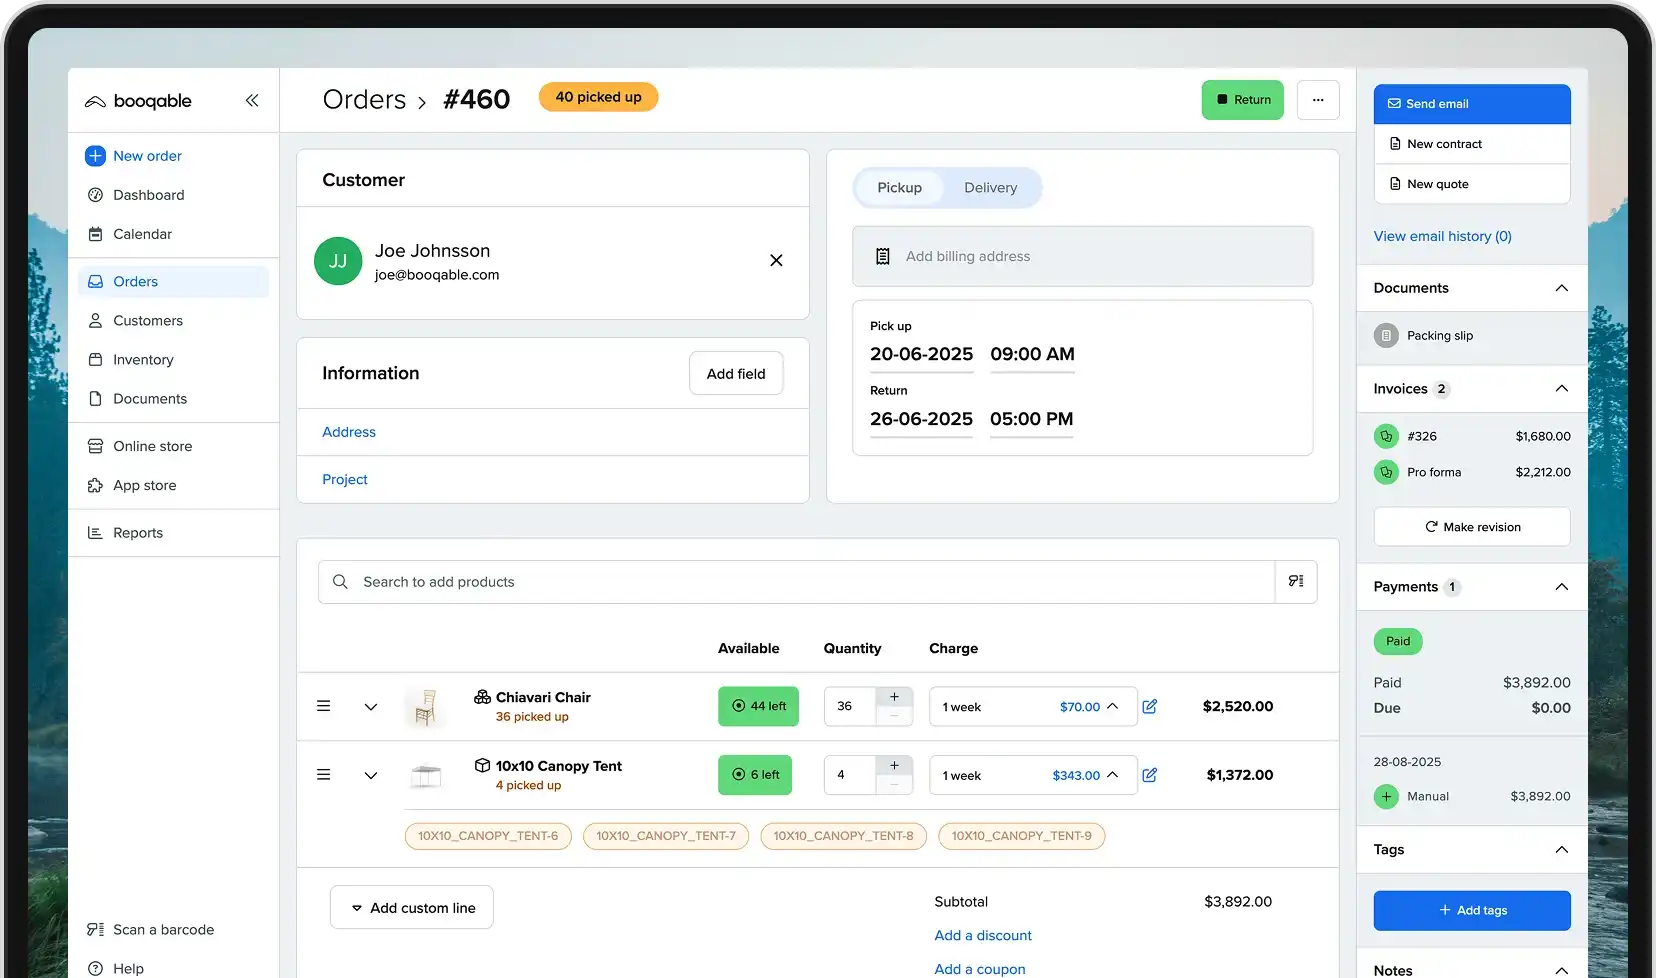The height and width of the screenshot is (978, 1656).
Task: Click the Make revision button
Action: (1471, 526)
